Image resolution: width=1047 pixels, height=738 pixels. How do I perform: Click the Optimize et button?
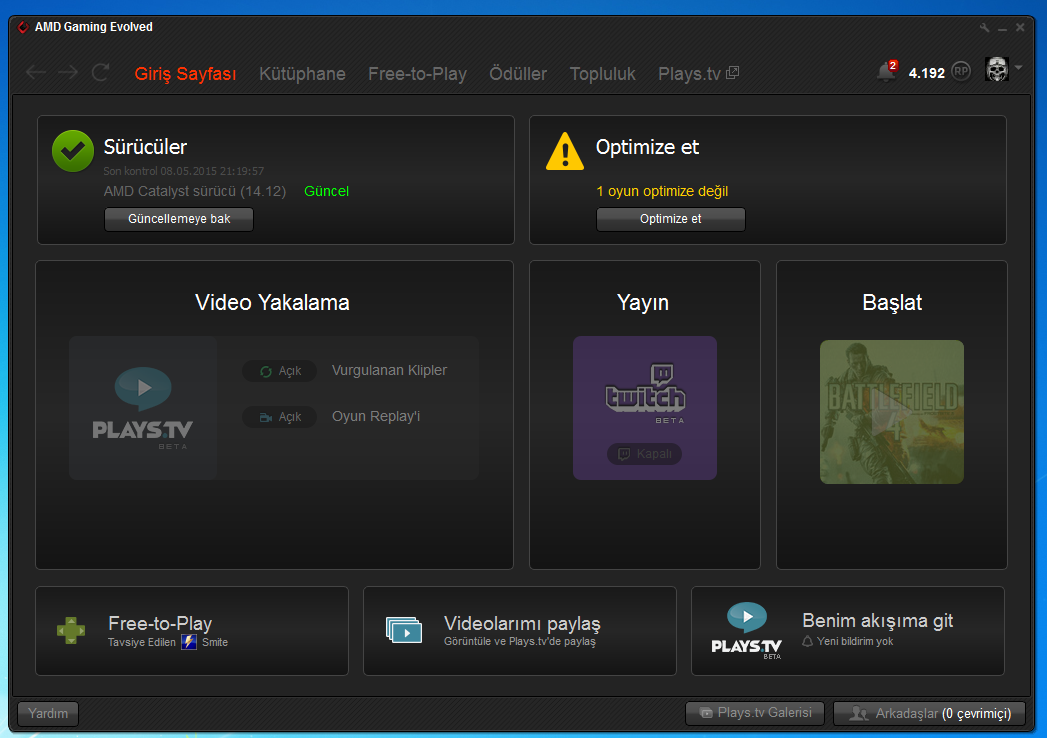(670, 219)
